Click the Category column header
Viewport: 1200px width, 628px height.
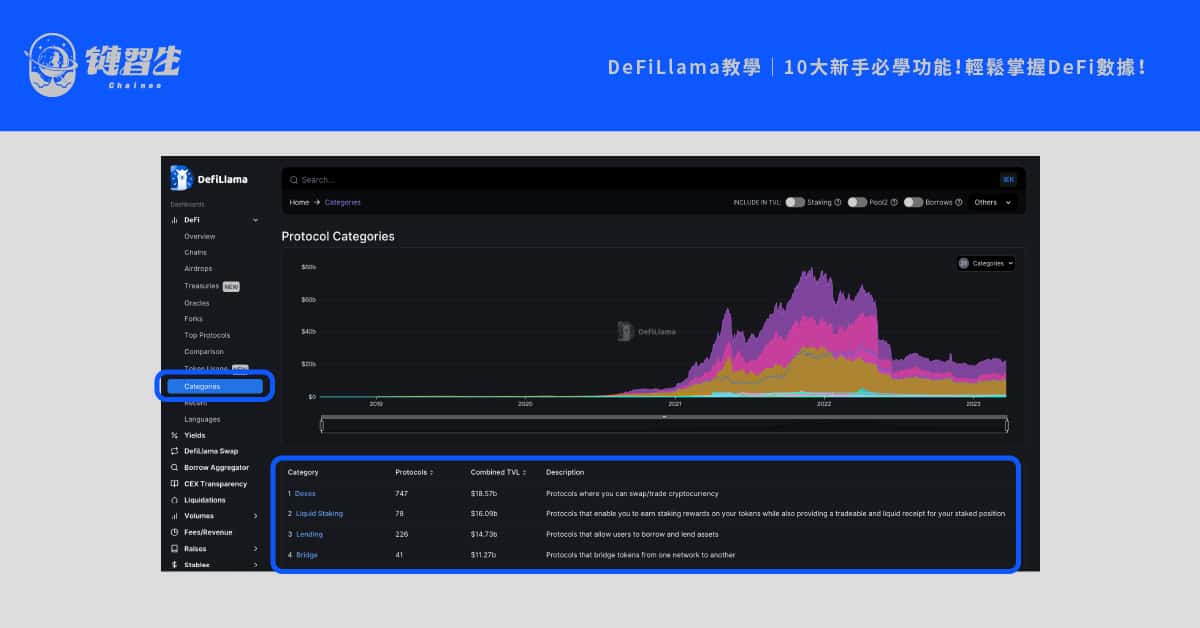click(x=303, y=472)
